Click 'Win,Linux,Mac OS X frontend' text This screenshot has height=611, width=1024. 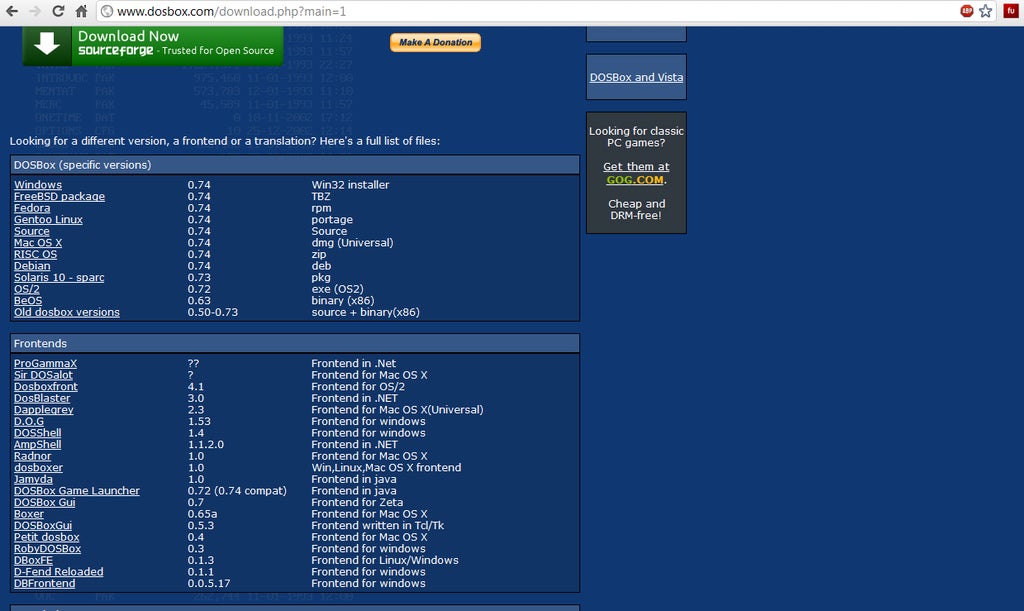point(386,468)
